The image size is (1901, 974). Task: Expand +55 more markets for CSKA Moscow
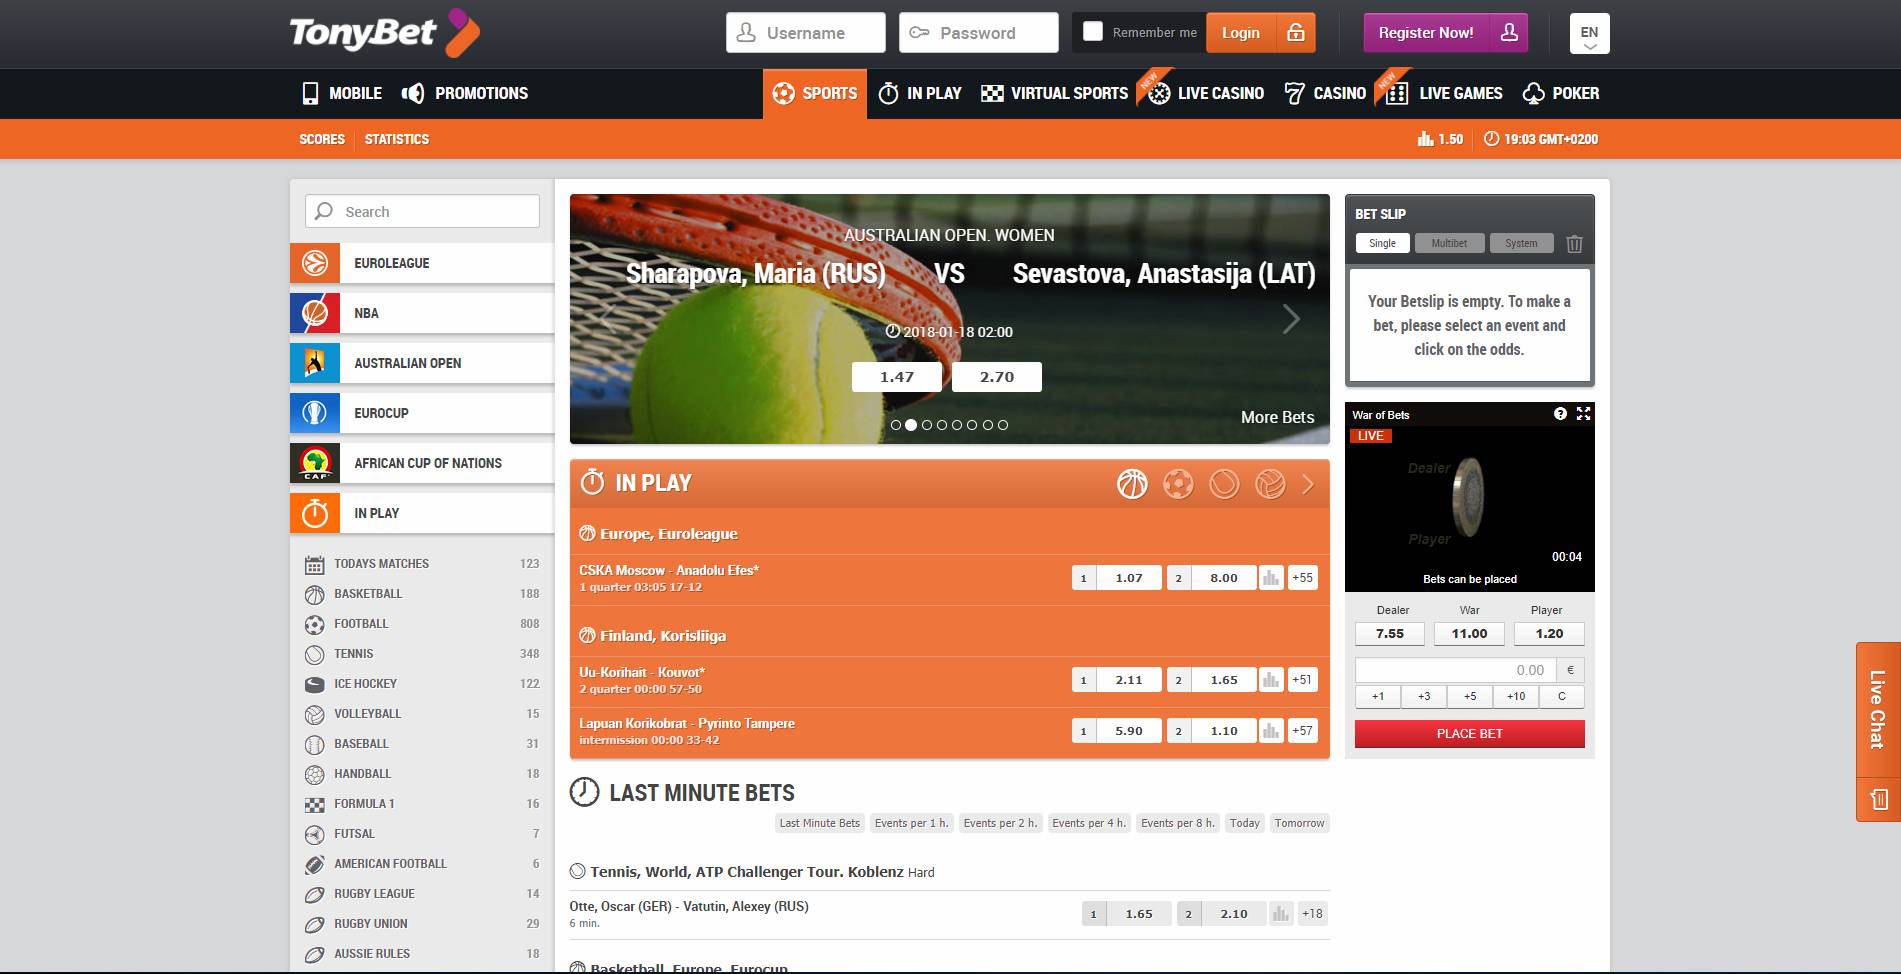click(1302, 578)
